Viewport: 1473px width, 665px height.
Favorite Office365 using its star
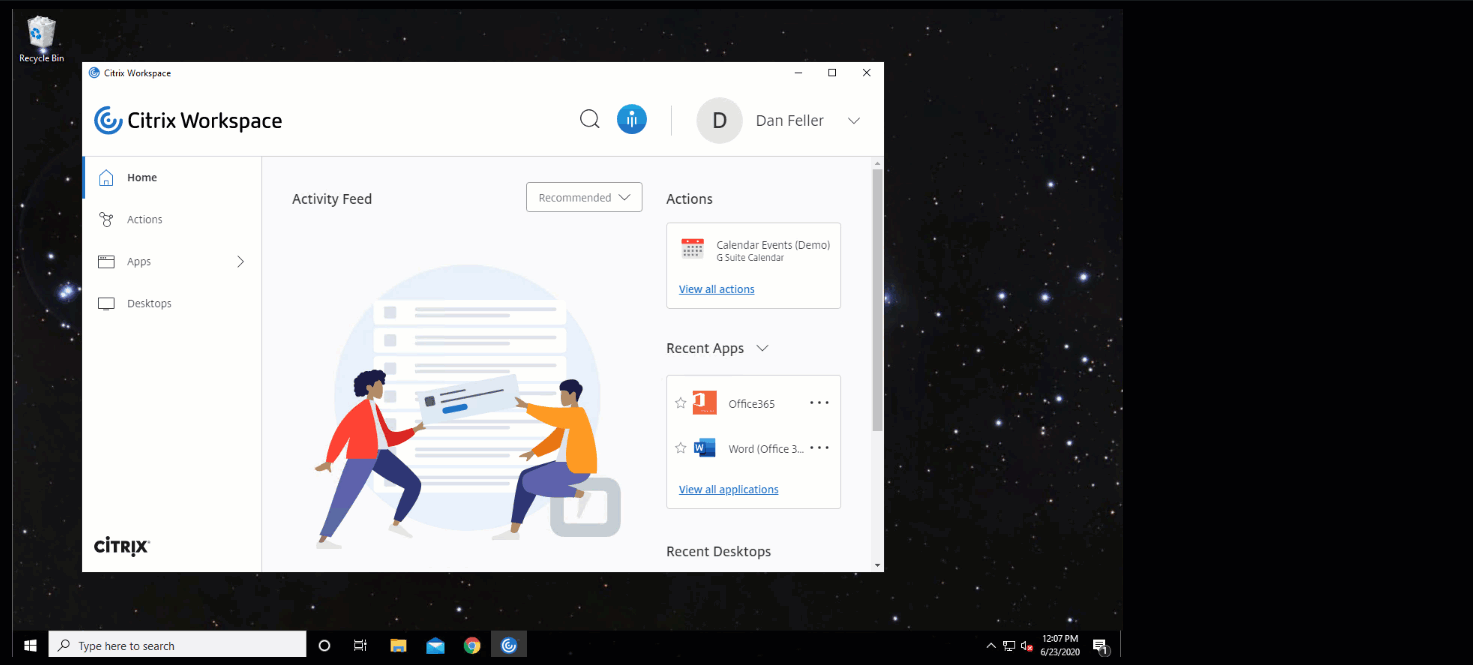[680, 403]
